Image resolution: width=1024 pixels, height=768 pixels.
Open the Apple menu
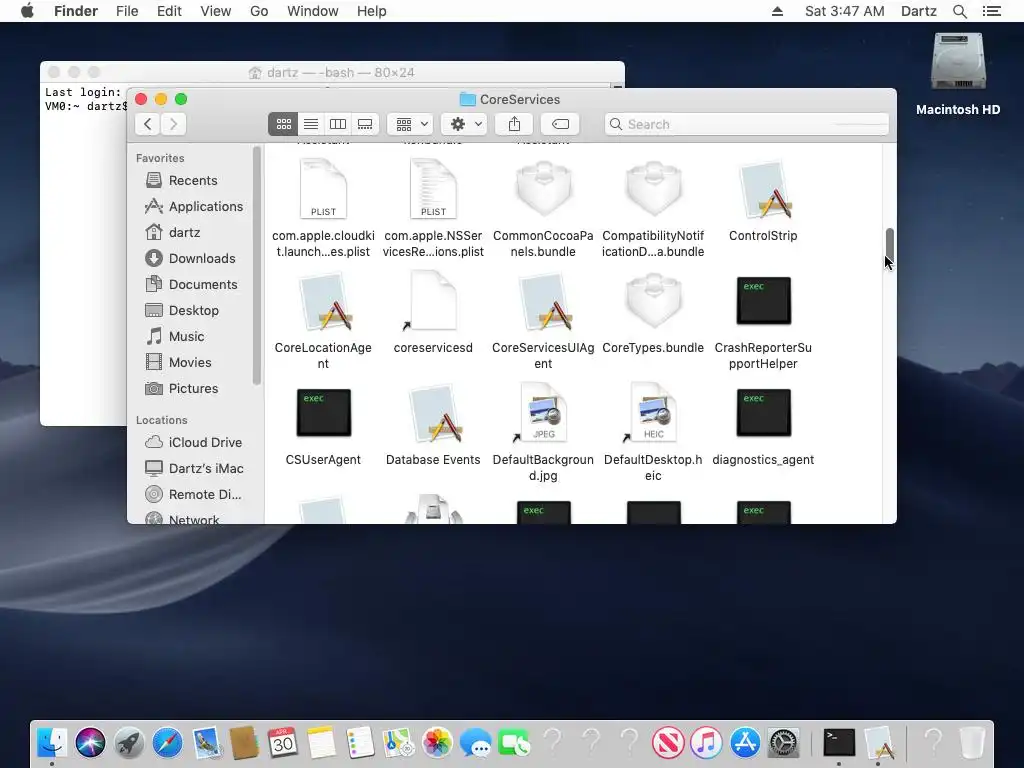[x=27, y=11]
